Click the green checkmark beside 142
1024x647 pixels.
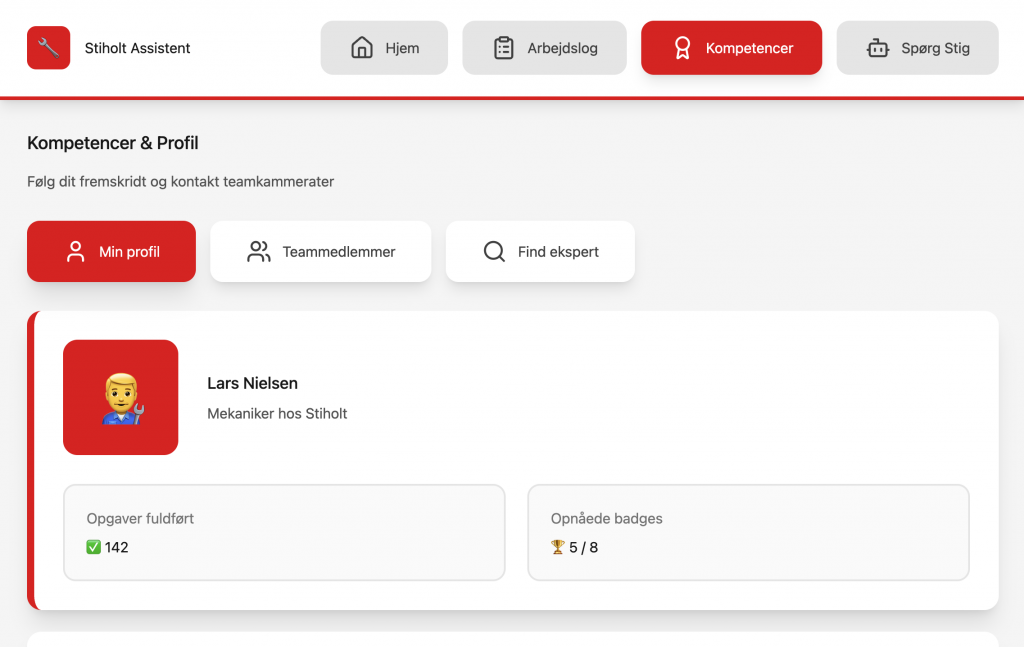94,547
